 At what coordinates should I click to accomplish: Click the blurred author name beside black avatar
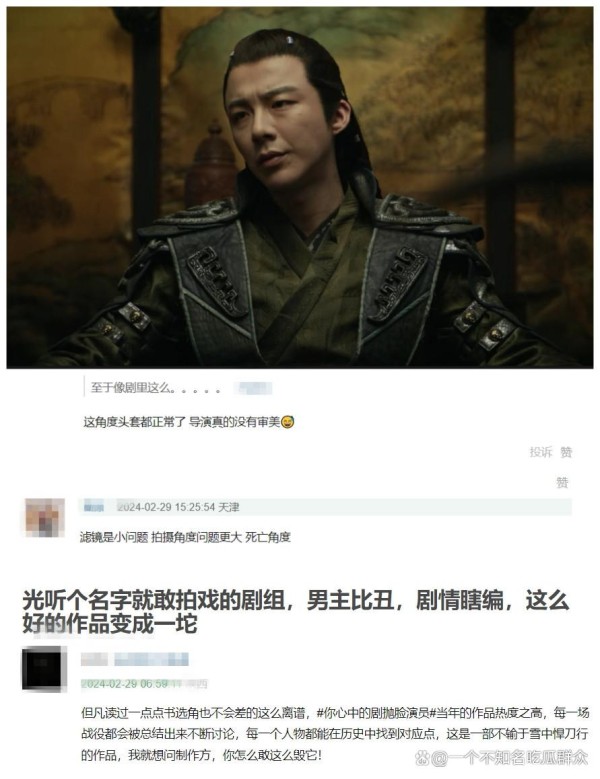point(135,659)
